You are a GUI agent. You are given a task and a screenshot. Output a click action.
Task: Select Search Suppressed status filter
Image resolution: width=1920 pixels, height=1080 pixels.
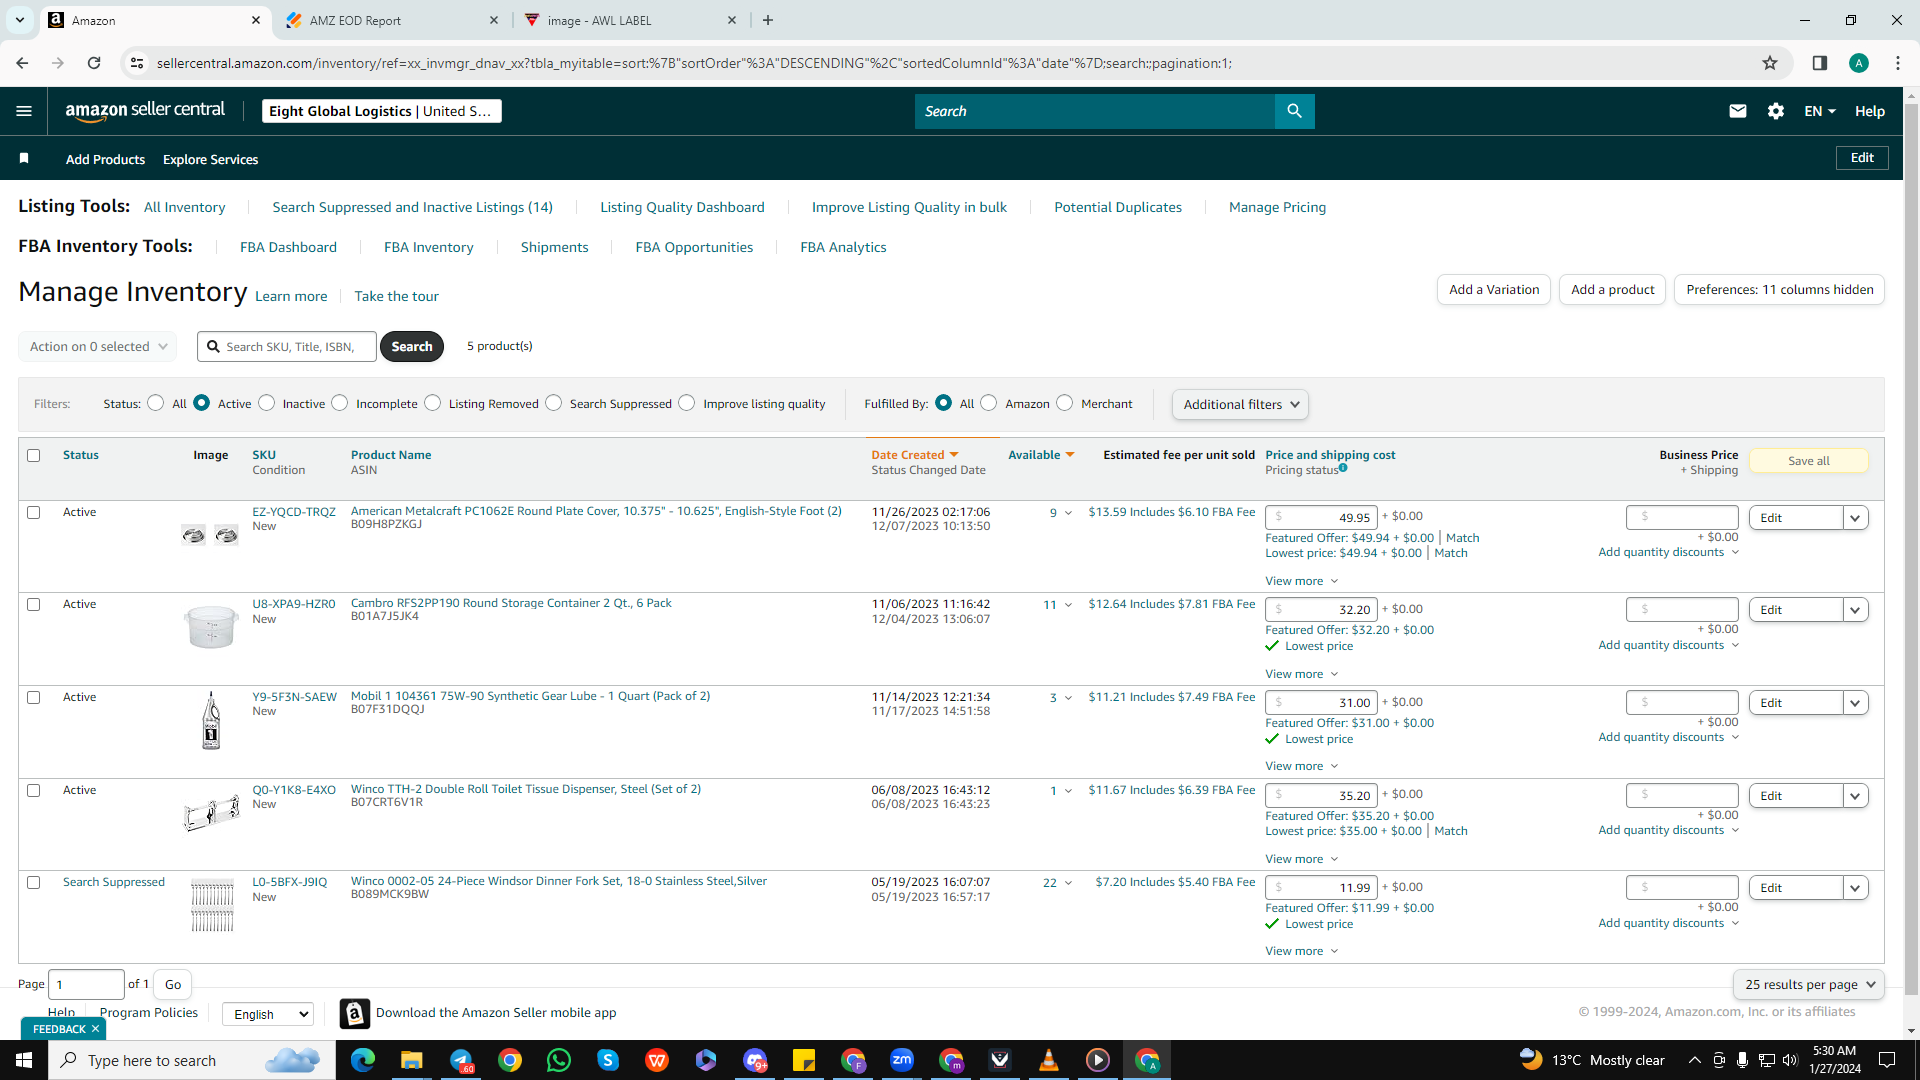coord(554,403)
